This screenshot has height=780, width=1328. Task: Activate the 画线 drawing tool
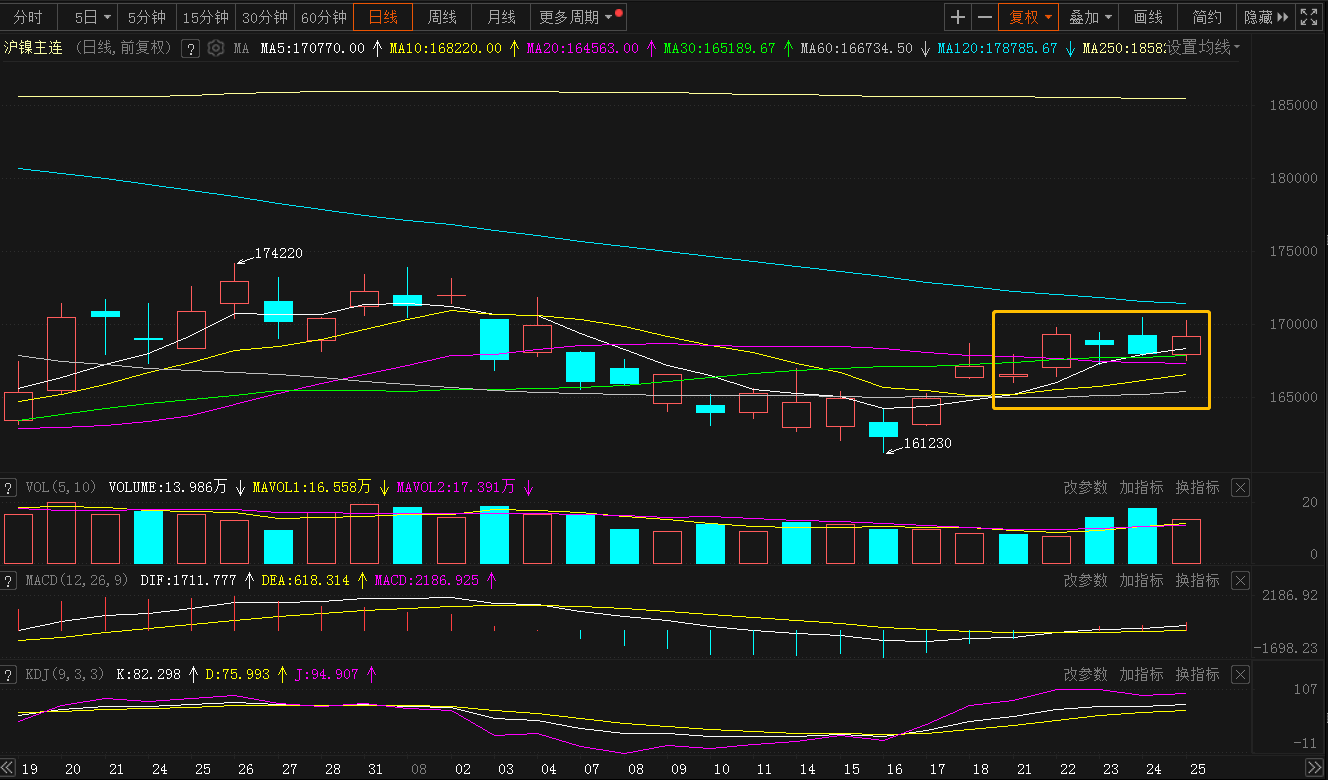tap(1148, 17)
